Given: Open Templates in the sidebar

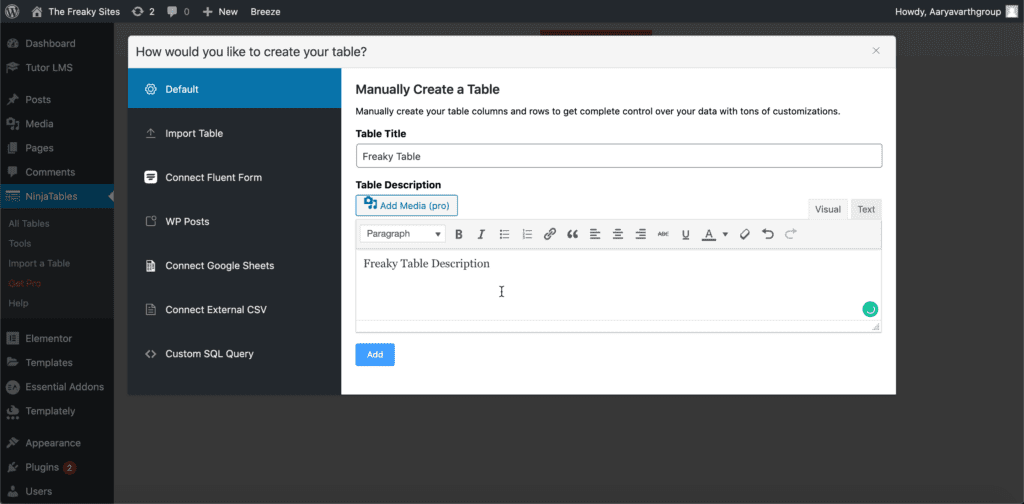Looking at the screenshot, I should 57,362.
